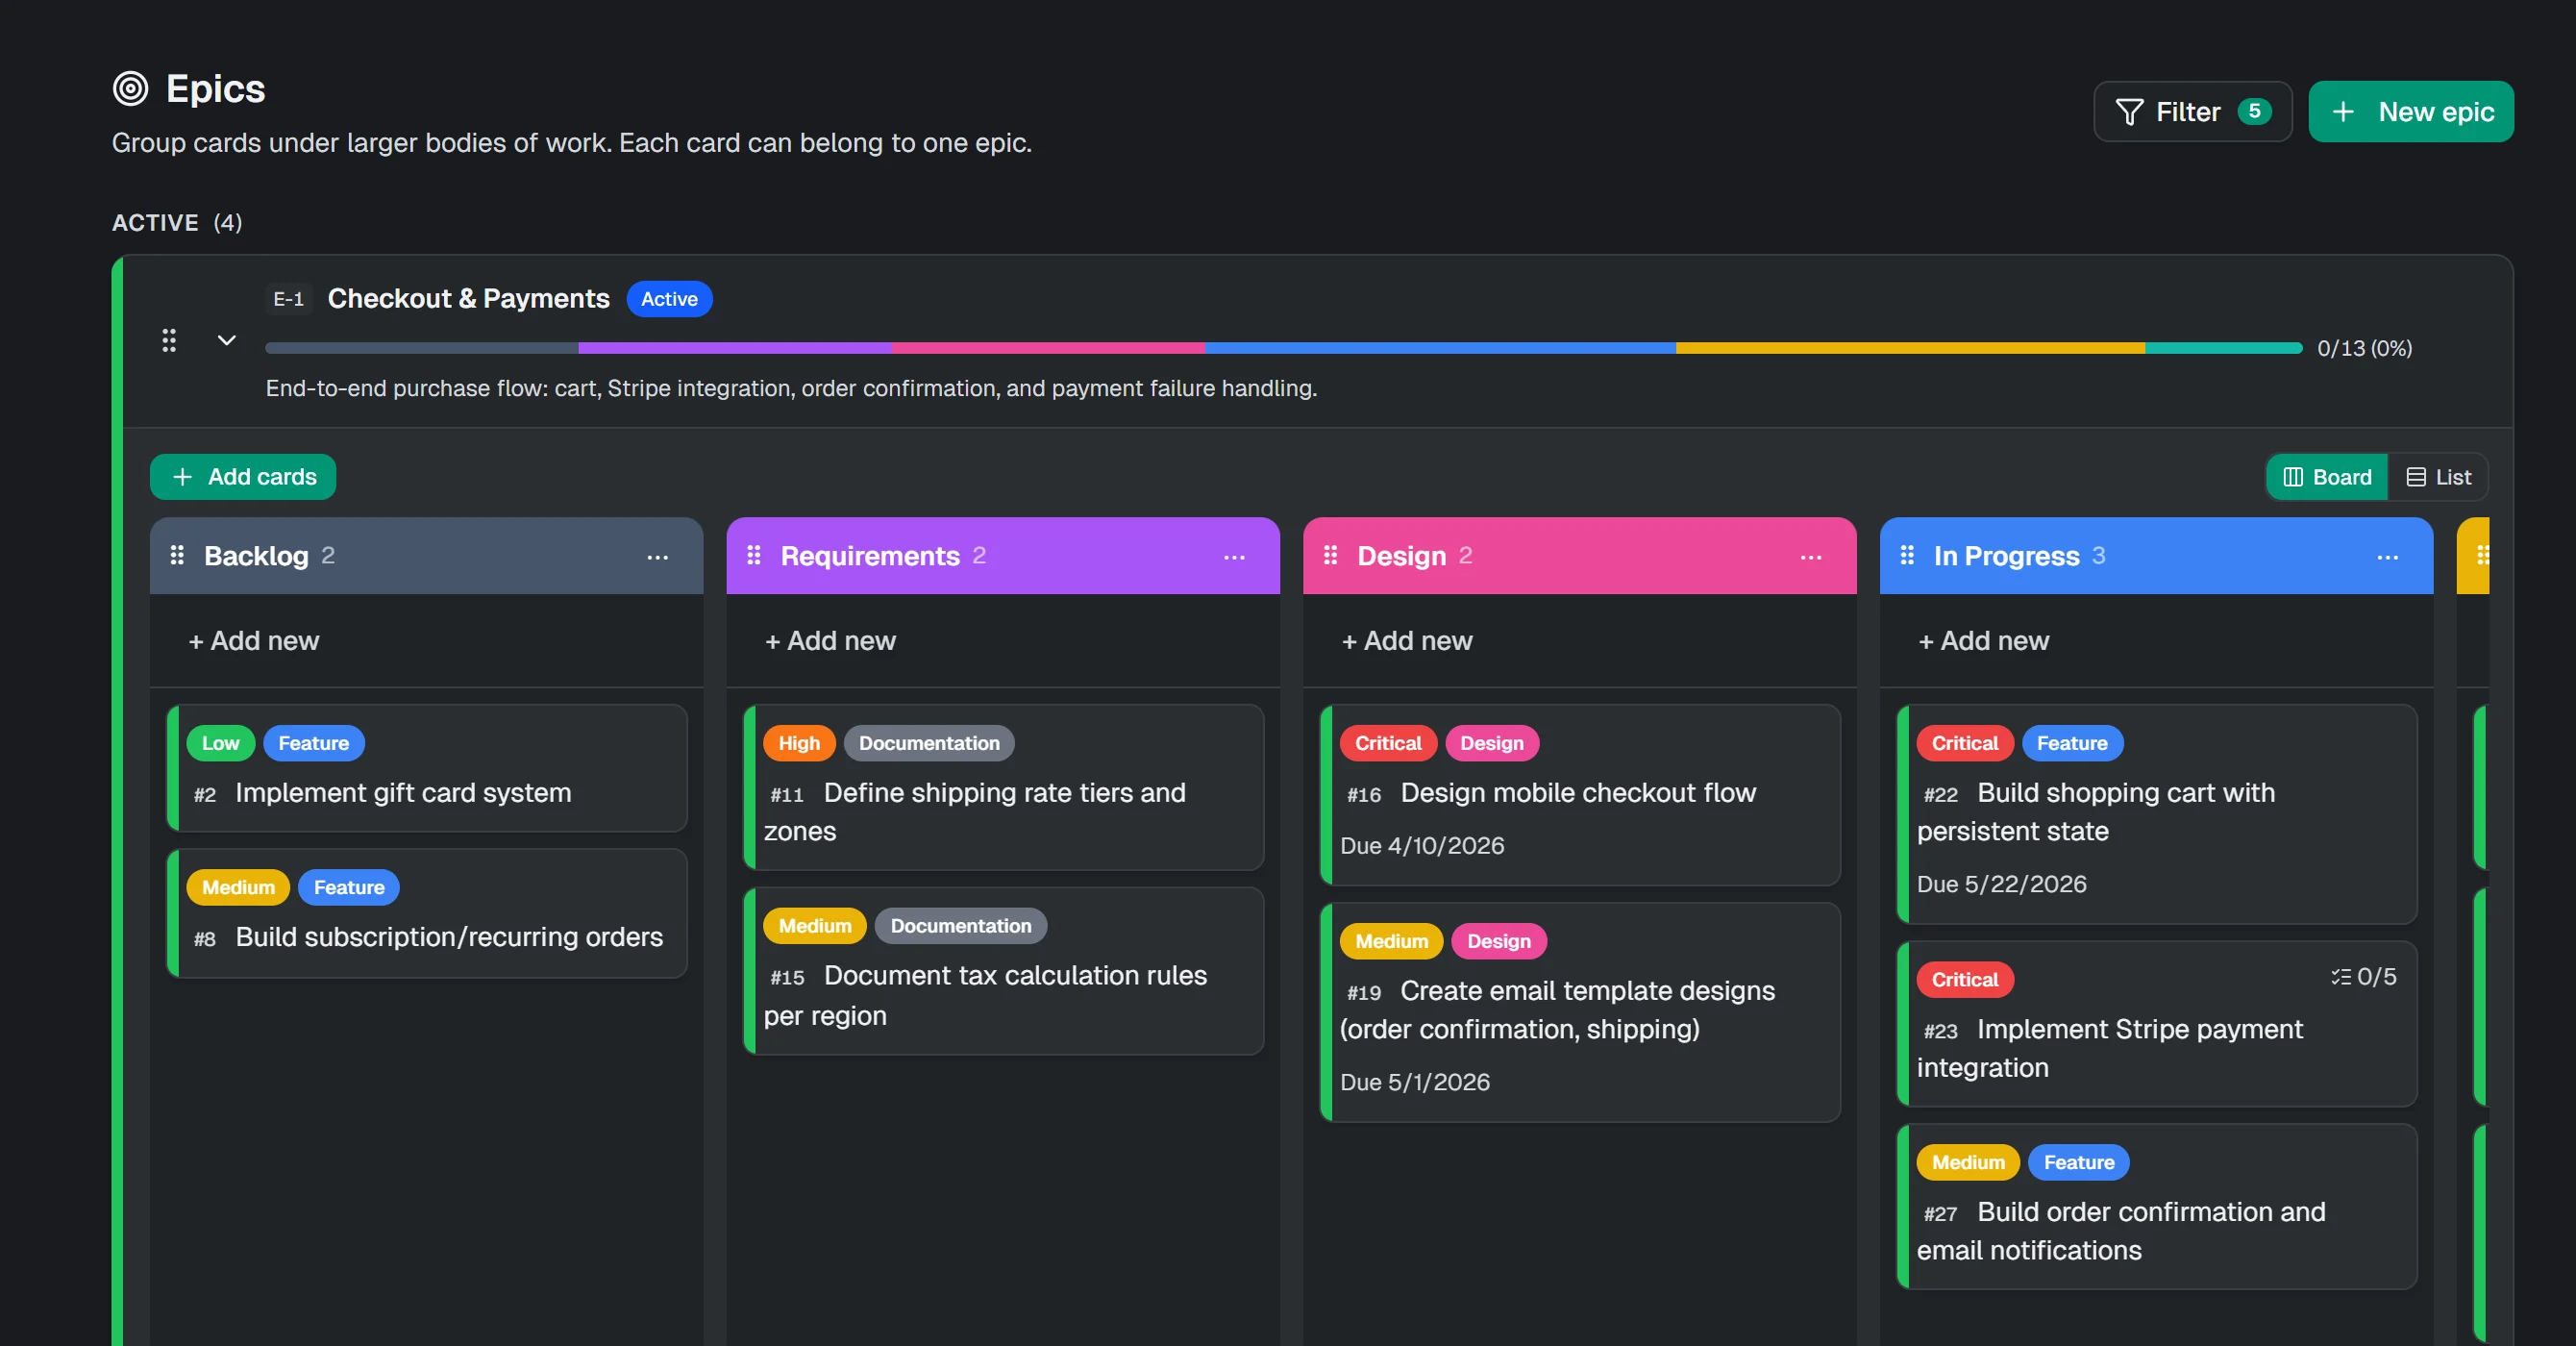Image resolution: width=2576 pixels, height=1346 pixels.
Task: Click the Backlog column header title
Action: click(x=256, y=556)
